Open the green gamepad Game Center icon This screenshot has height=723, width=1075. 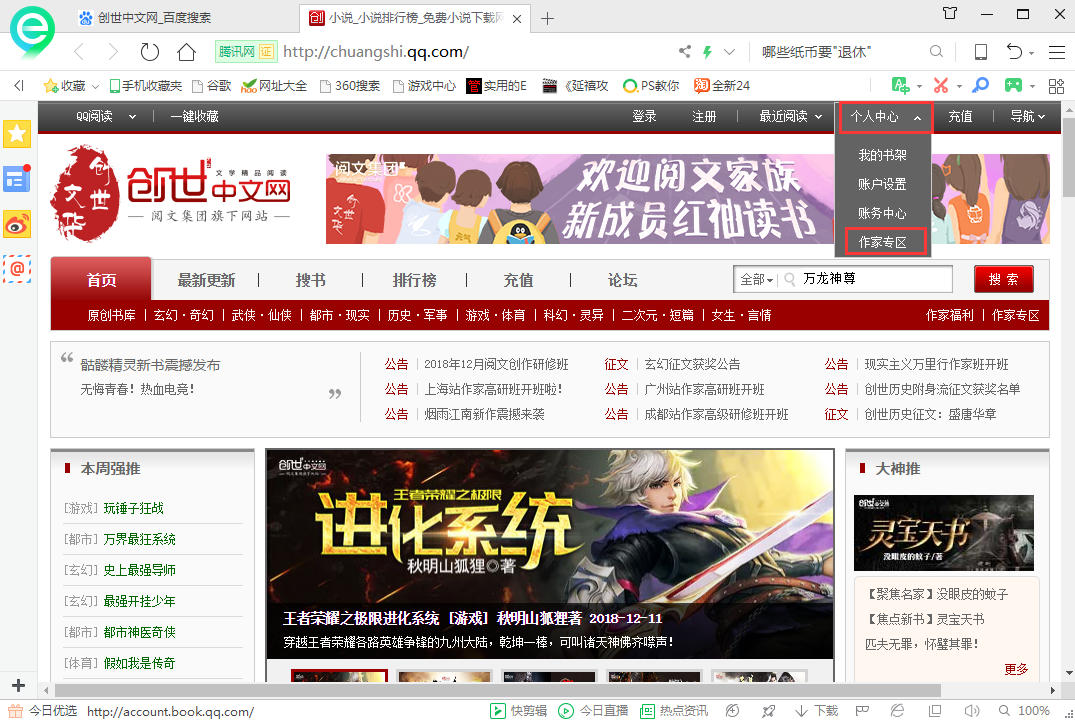1013,85
